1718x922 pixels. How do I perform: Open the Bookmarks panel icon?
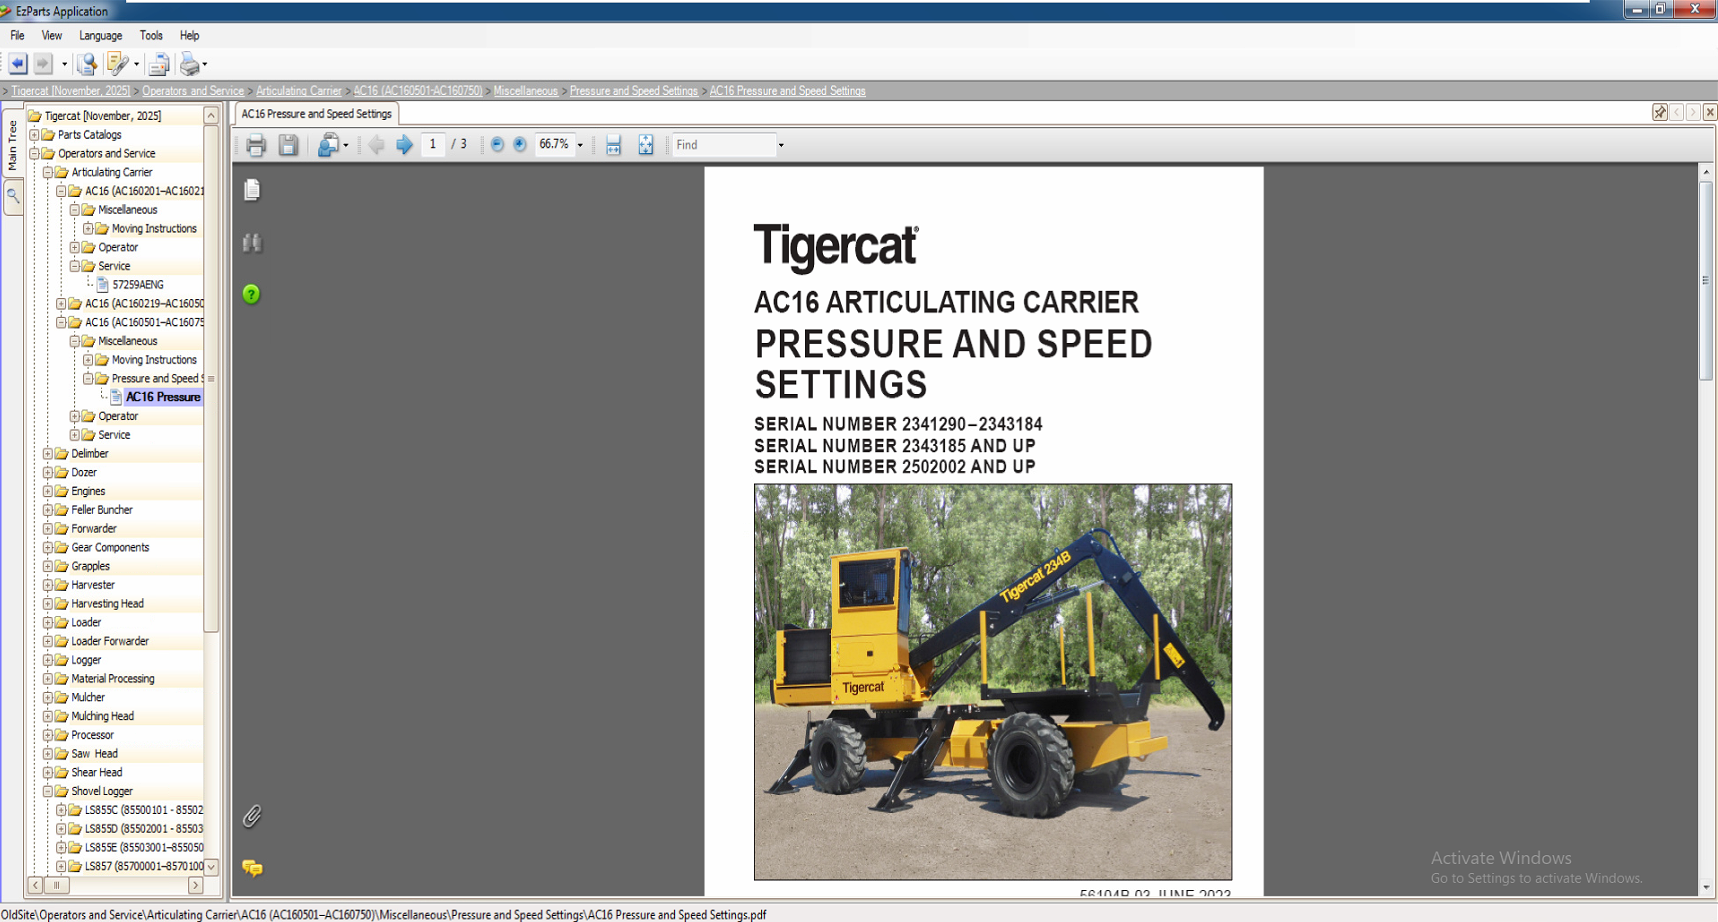[x=252, y=242]
